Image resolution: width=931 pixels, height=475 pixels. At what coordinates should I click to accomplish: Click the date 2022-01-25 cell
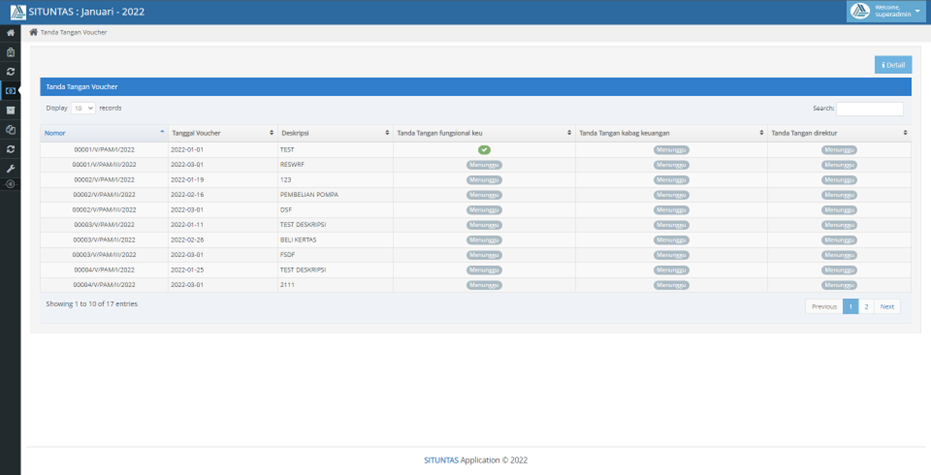click(x=223, y=270)
